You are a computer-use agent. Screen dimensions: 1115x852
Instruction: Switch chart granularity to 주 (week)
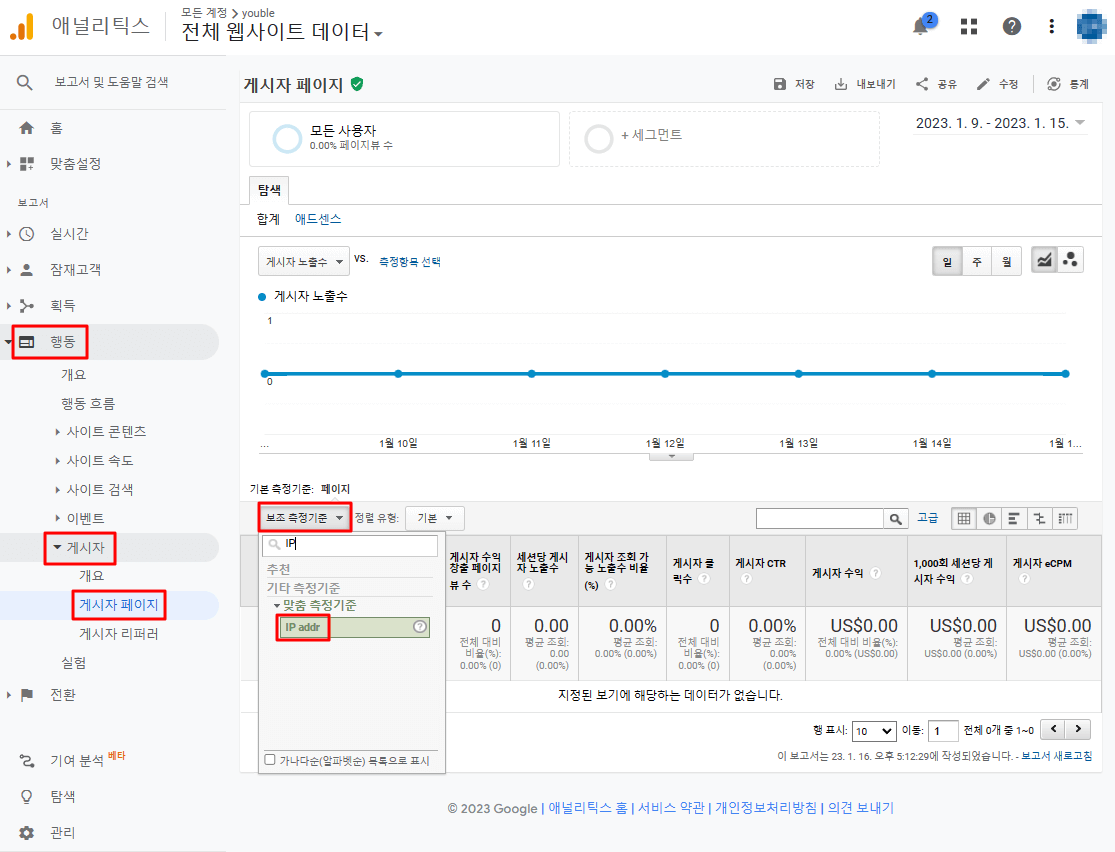975,259
